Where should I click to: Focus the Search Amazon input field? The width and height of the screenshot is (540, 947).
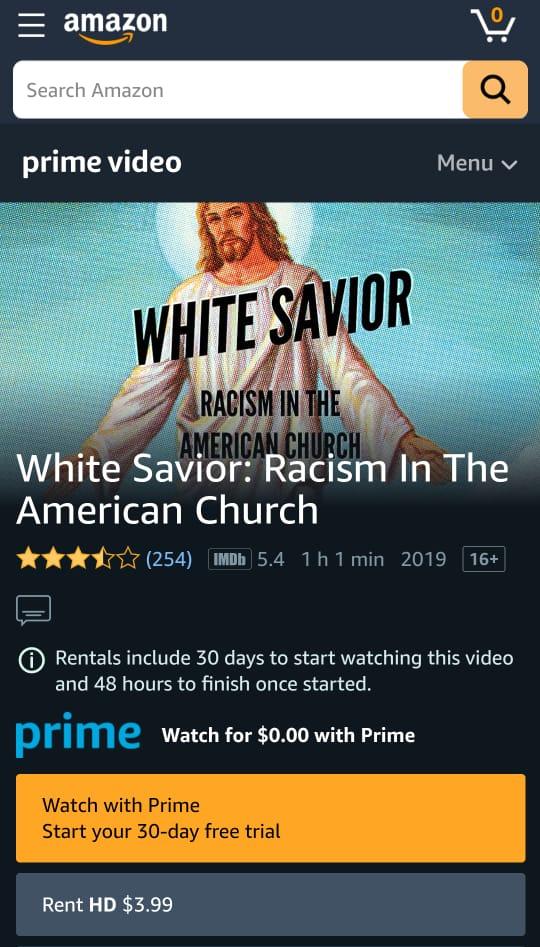(x=238, y=90)
